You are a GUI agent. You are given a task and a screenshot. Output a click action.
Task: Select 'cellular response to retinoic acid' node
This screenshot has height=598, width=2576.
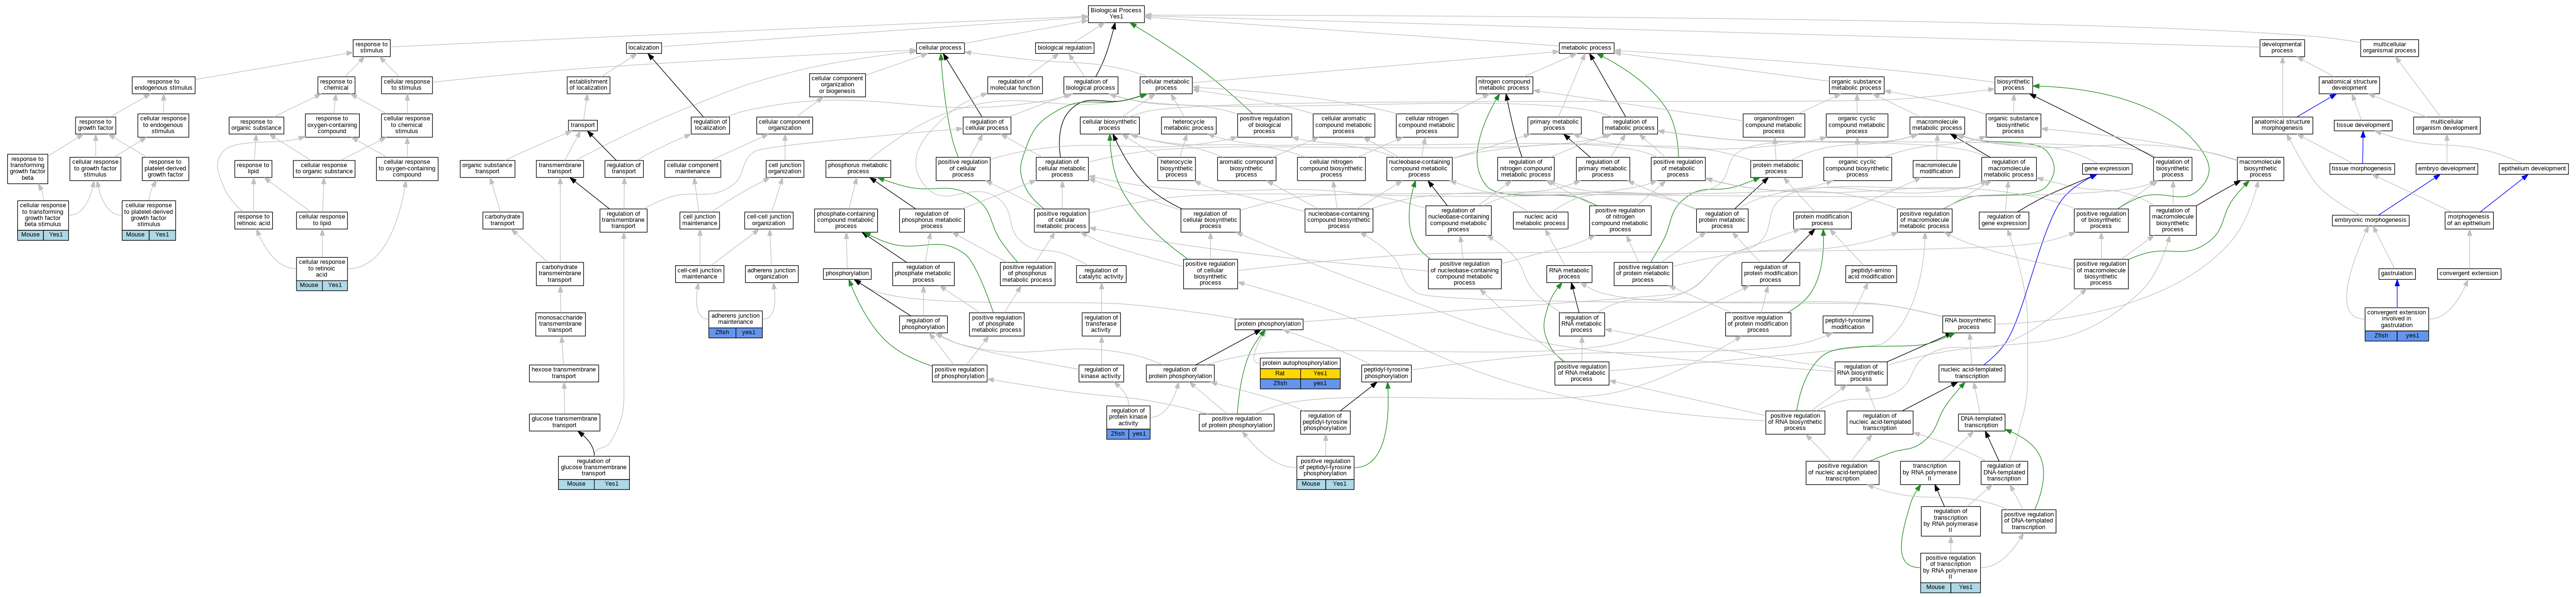coord(322,273)
